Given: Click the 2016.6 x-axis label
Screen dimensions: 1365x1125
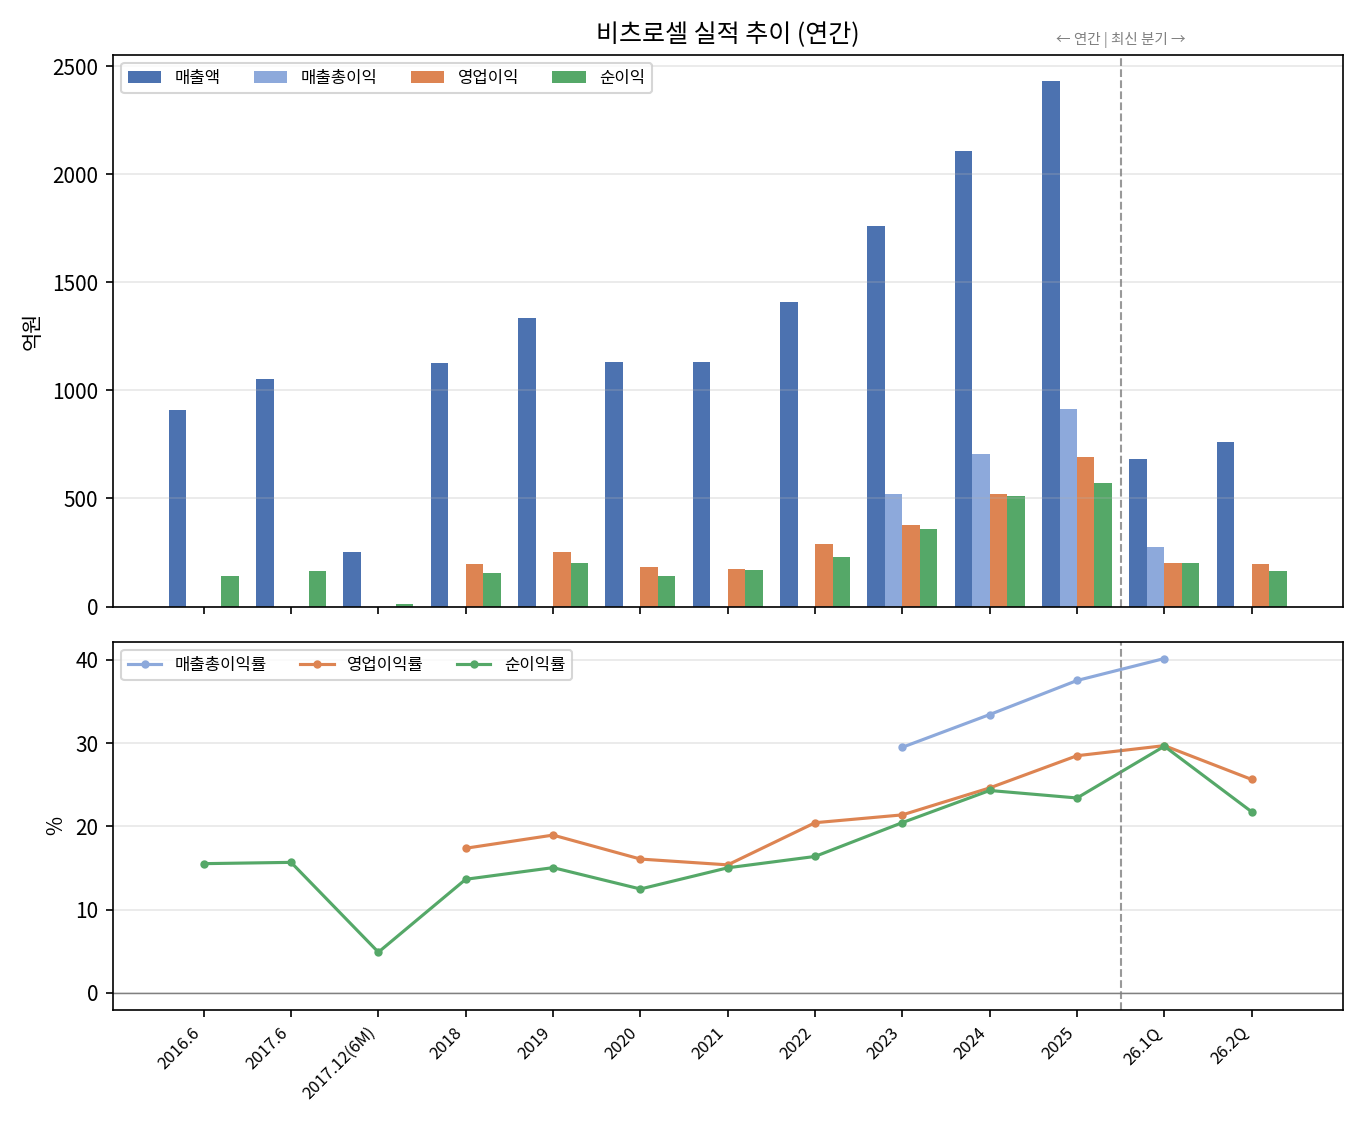Looking at the screenshot, I should point(180,1046).
